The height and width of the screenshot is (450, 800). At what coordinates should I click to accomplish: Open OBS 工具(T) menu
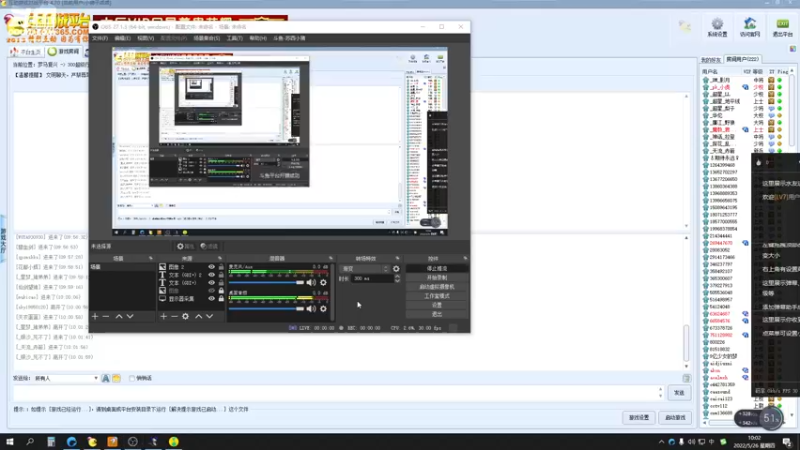pyautogui.click(x=235, y=38)
